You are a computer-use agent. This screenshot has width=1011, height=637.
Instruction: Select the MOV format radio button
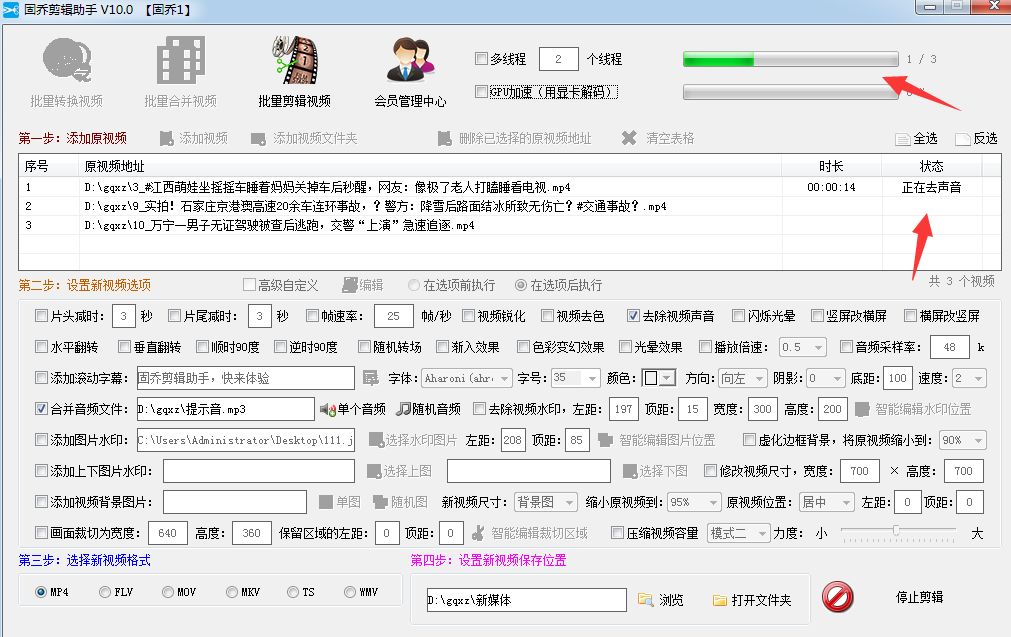tap(168, 592)
